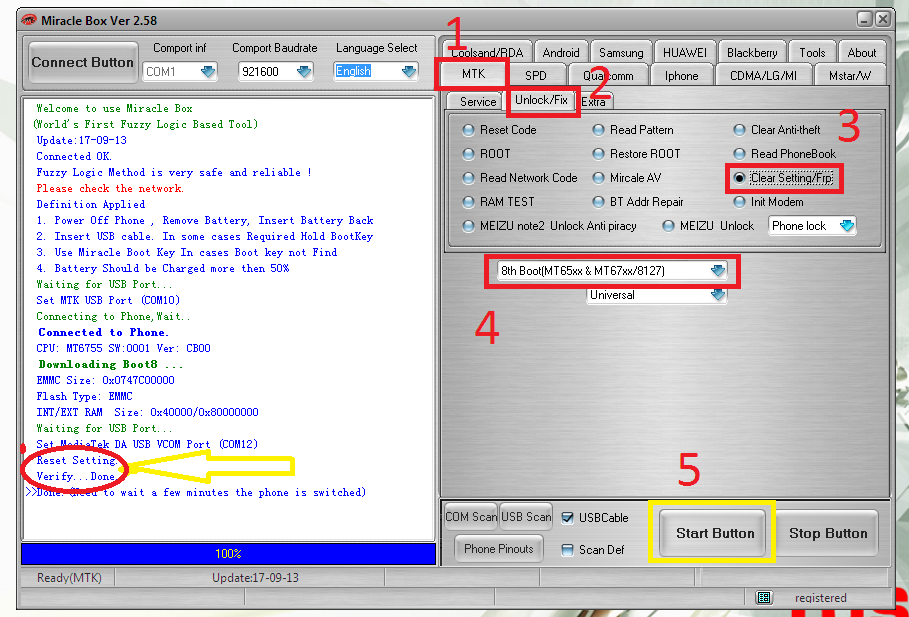Screen dimensions: 909x617
Task: Click the COM Scan button
Action: point(471,517)
